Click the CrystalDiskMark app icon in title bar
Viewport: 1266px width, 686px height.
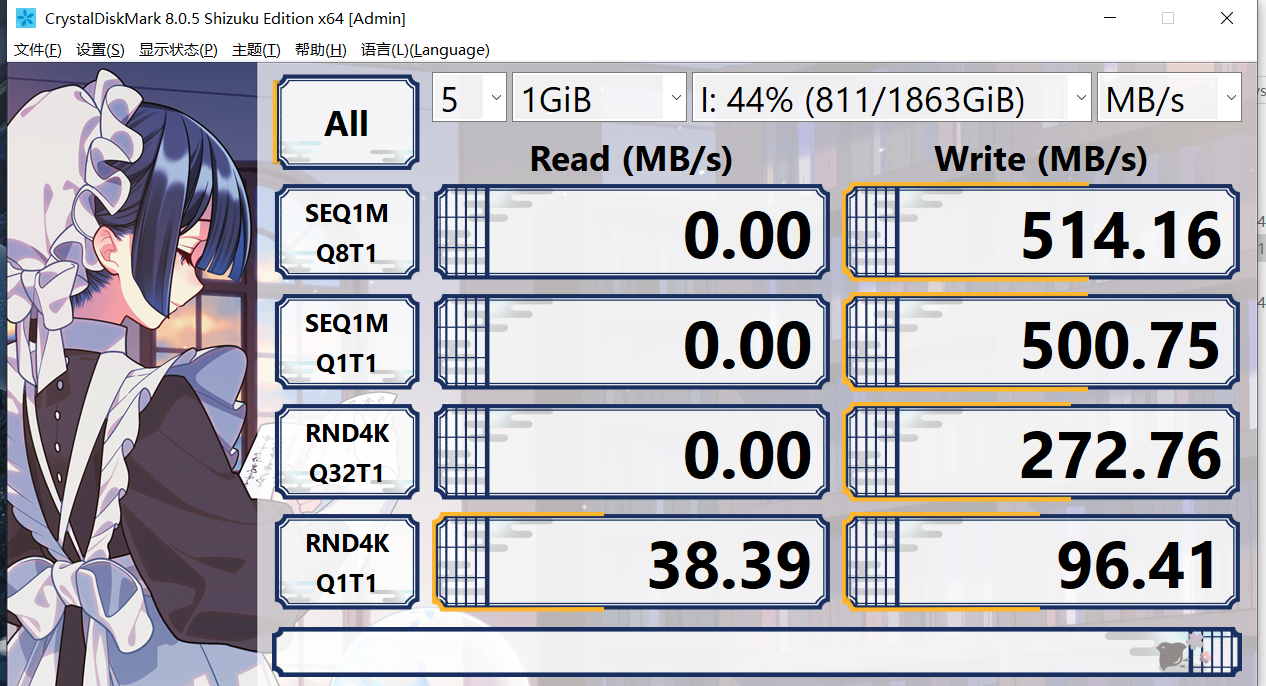point(25,18)
